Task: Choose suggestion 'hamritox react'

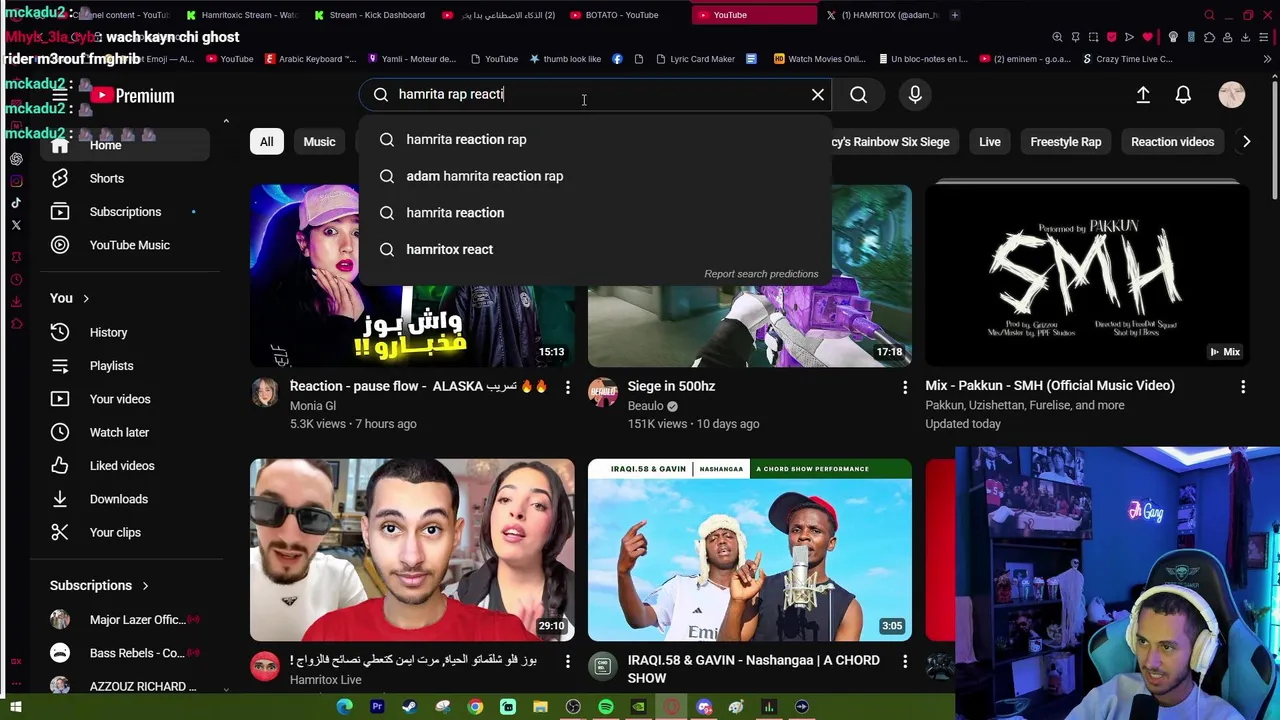Action: (595, 249)
